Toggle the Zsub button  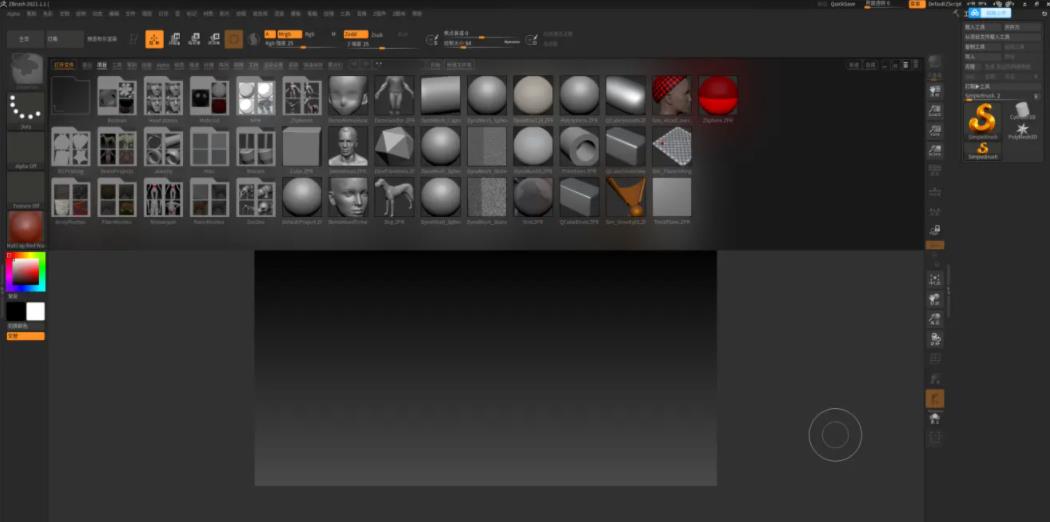(377, 34)
